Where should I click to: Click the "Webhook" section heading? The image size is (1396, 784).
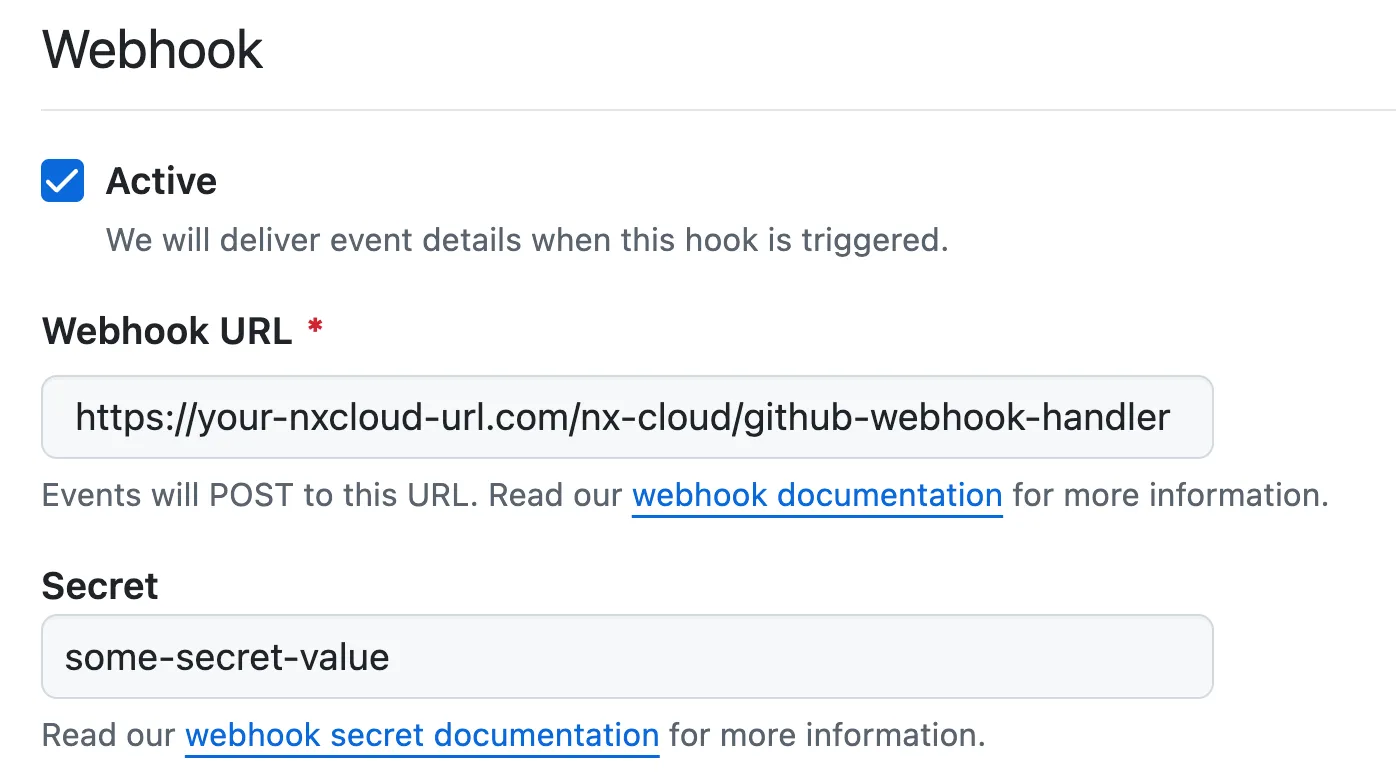(153, 50)
